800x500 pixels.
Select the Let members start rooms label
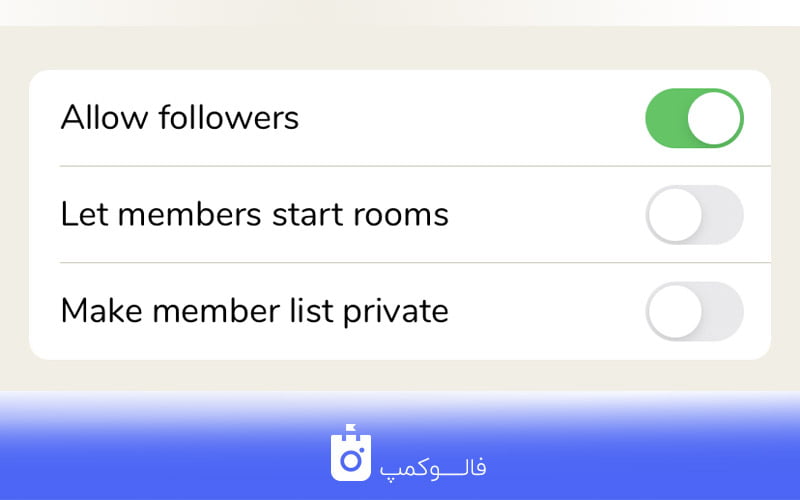[255, 214]
